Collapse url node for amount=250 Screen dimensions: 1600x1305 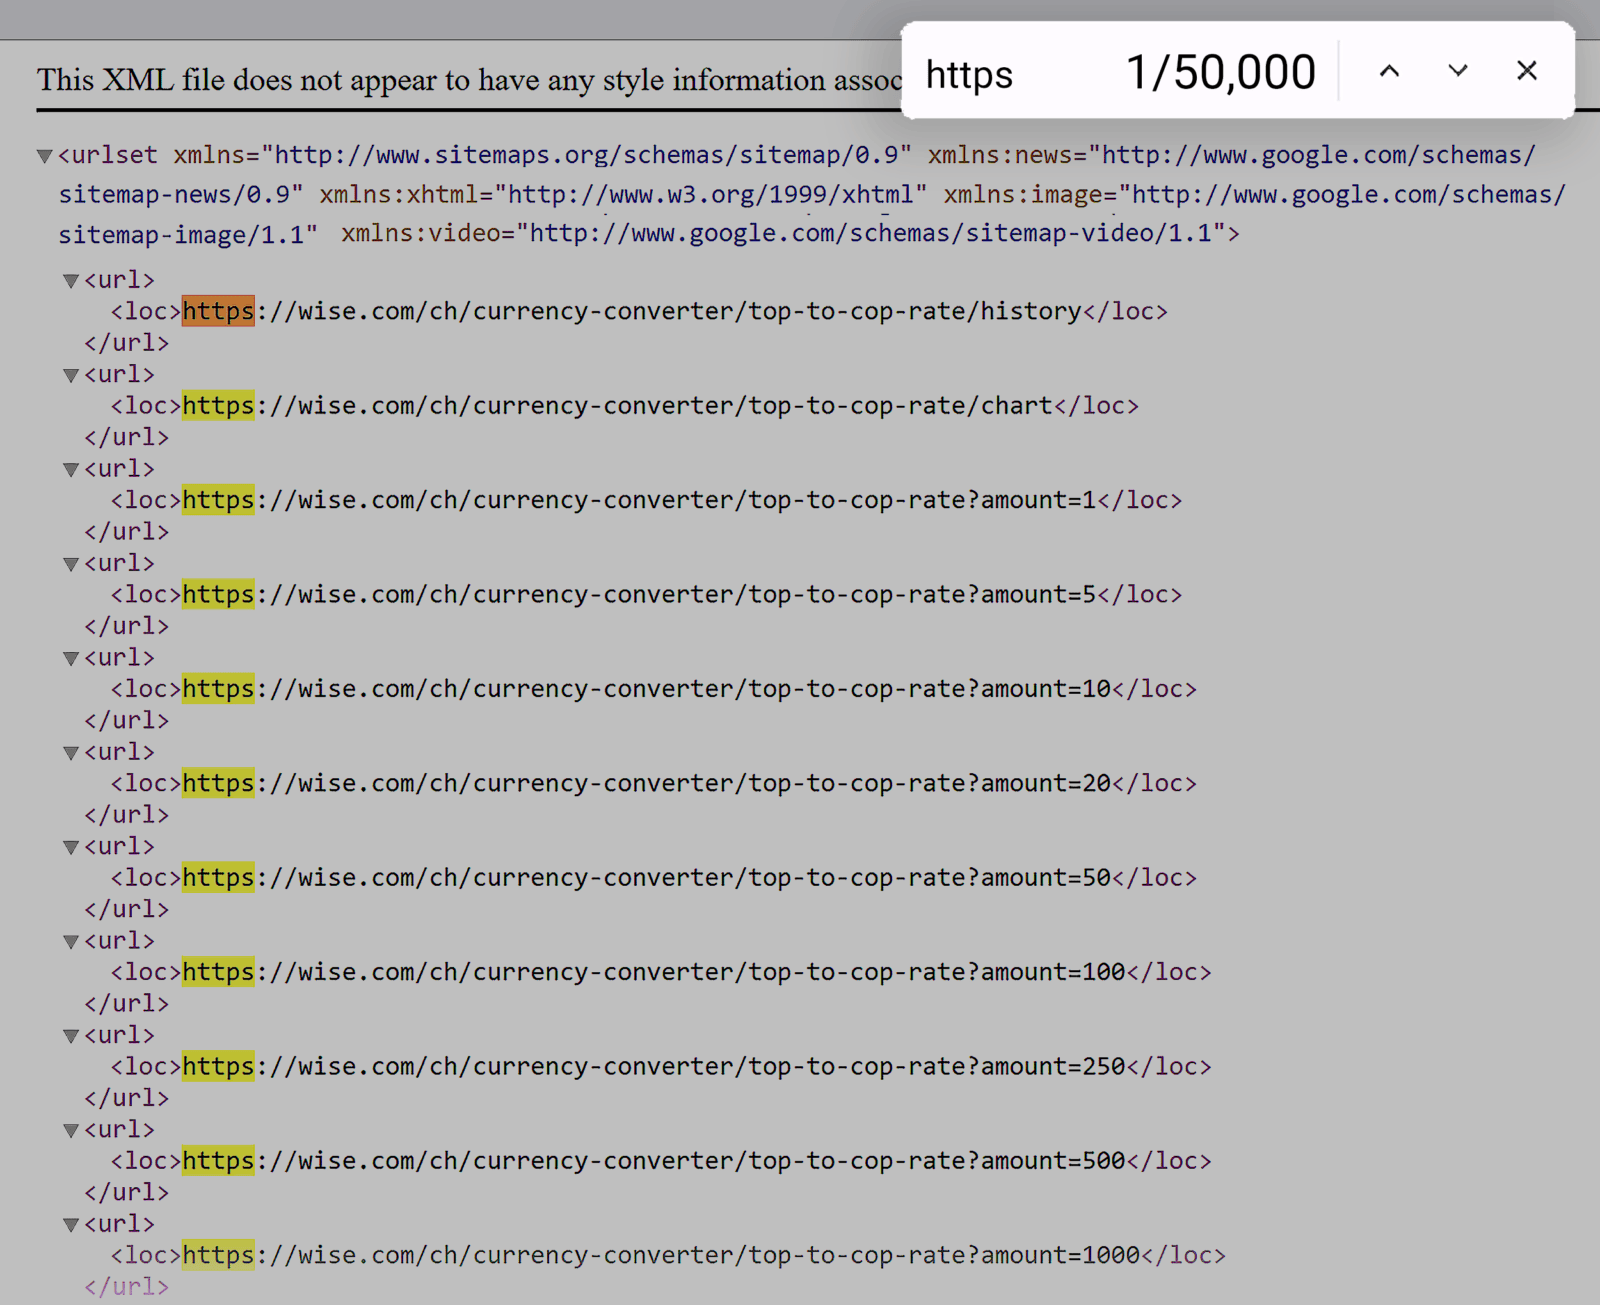pos(71,1036)
